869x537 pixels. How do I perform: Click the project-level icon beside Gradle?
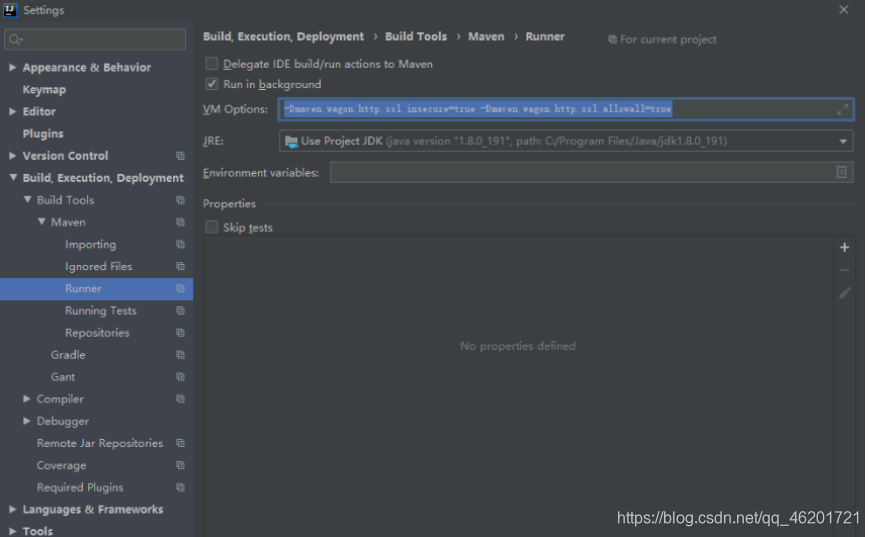[180, 355]
